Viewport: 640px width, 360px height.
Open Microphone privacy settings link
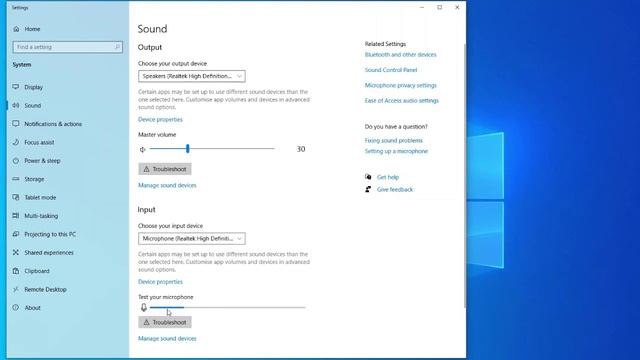[x=400, y=85]
